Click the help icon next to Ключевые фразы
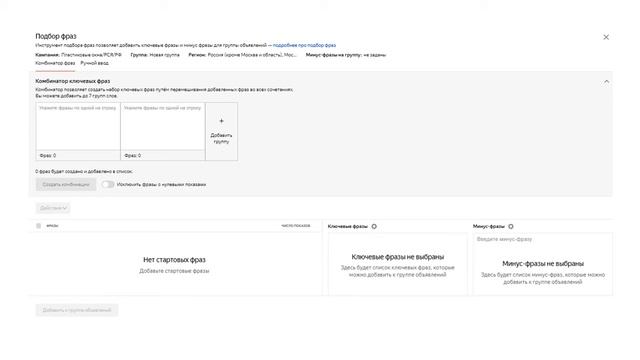Screen dimensions: 640x360 coord(374,226)
